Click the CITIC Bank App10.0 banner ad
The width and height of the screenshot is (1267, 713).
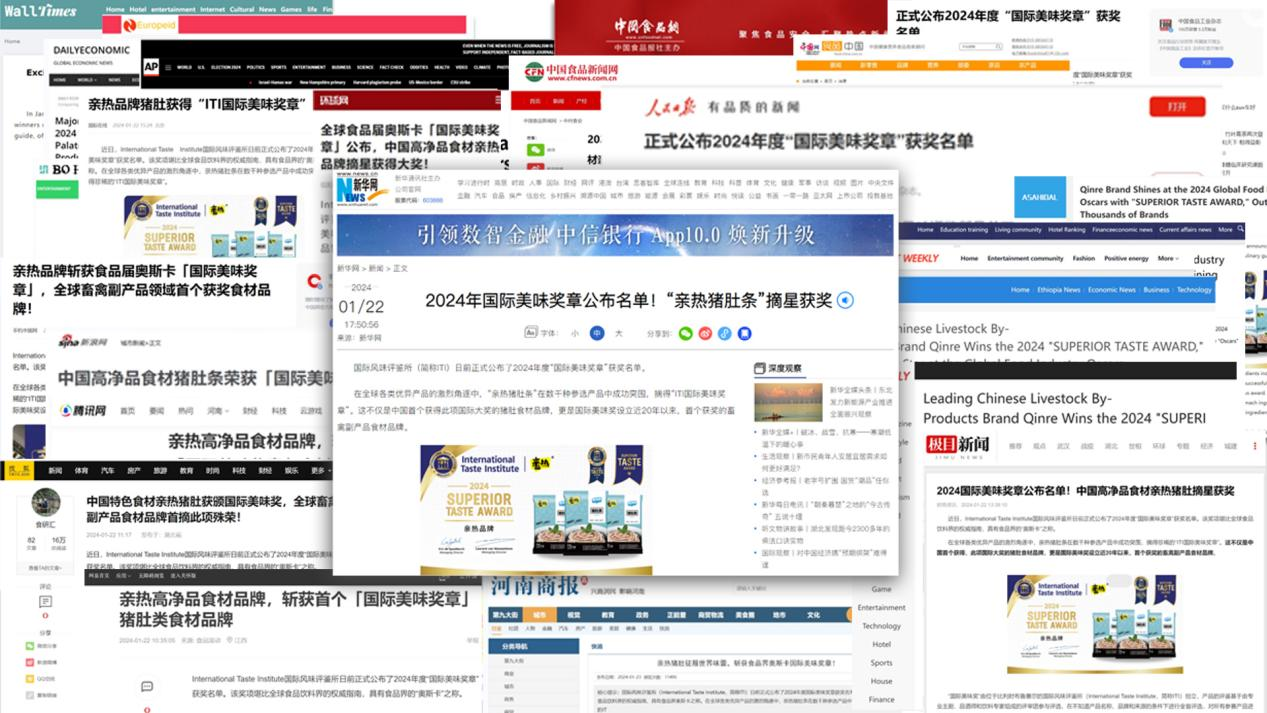tap(615, 235)
